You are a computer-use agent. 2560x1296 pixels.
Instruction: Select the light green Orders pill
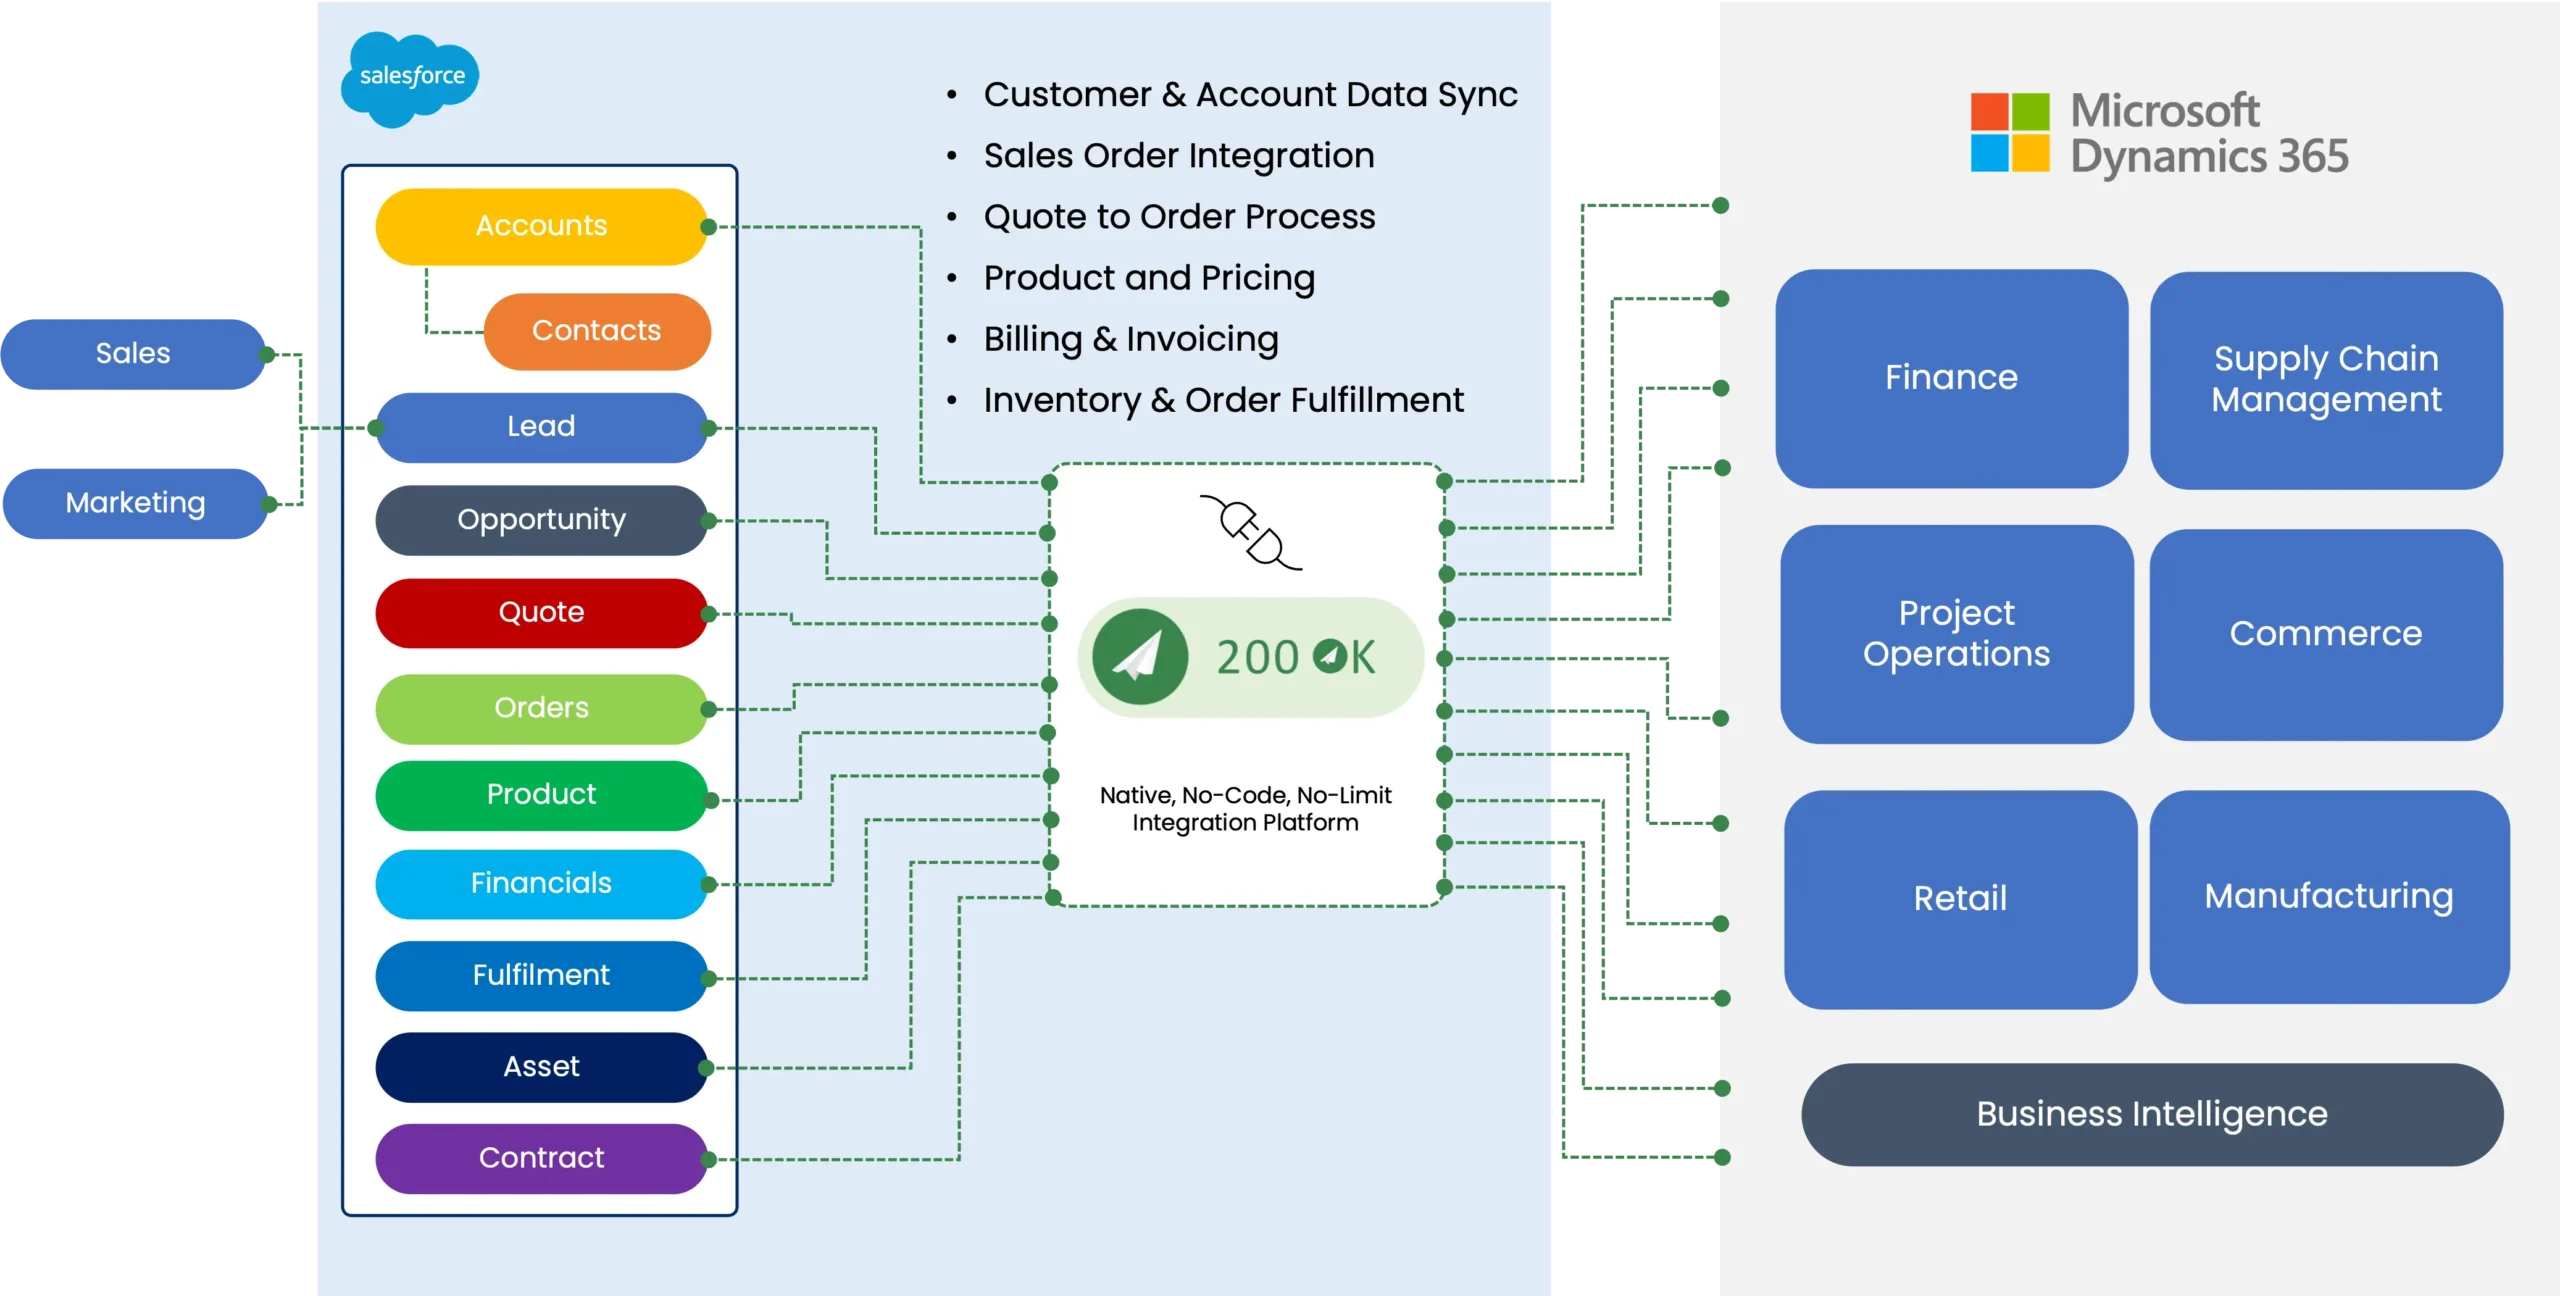point(541,708)
